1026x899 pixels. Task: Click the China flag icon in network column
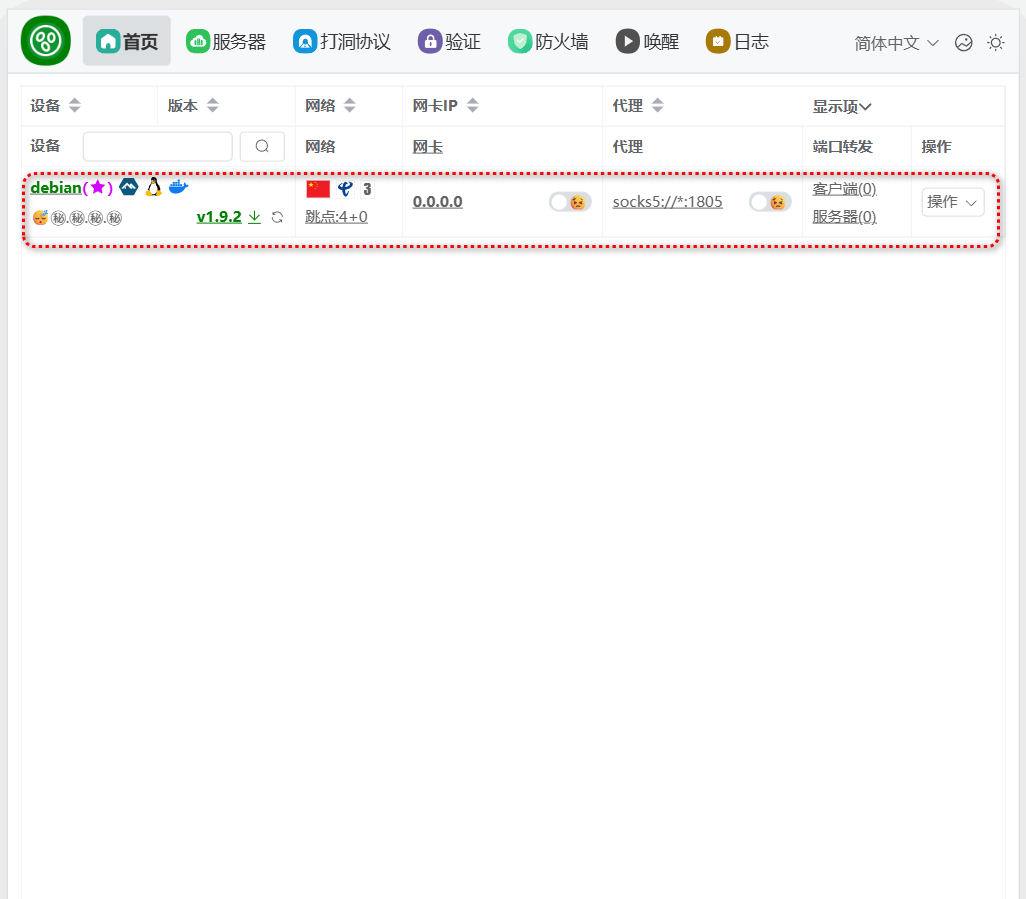pos(318,189)
